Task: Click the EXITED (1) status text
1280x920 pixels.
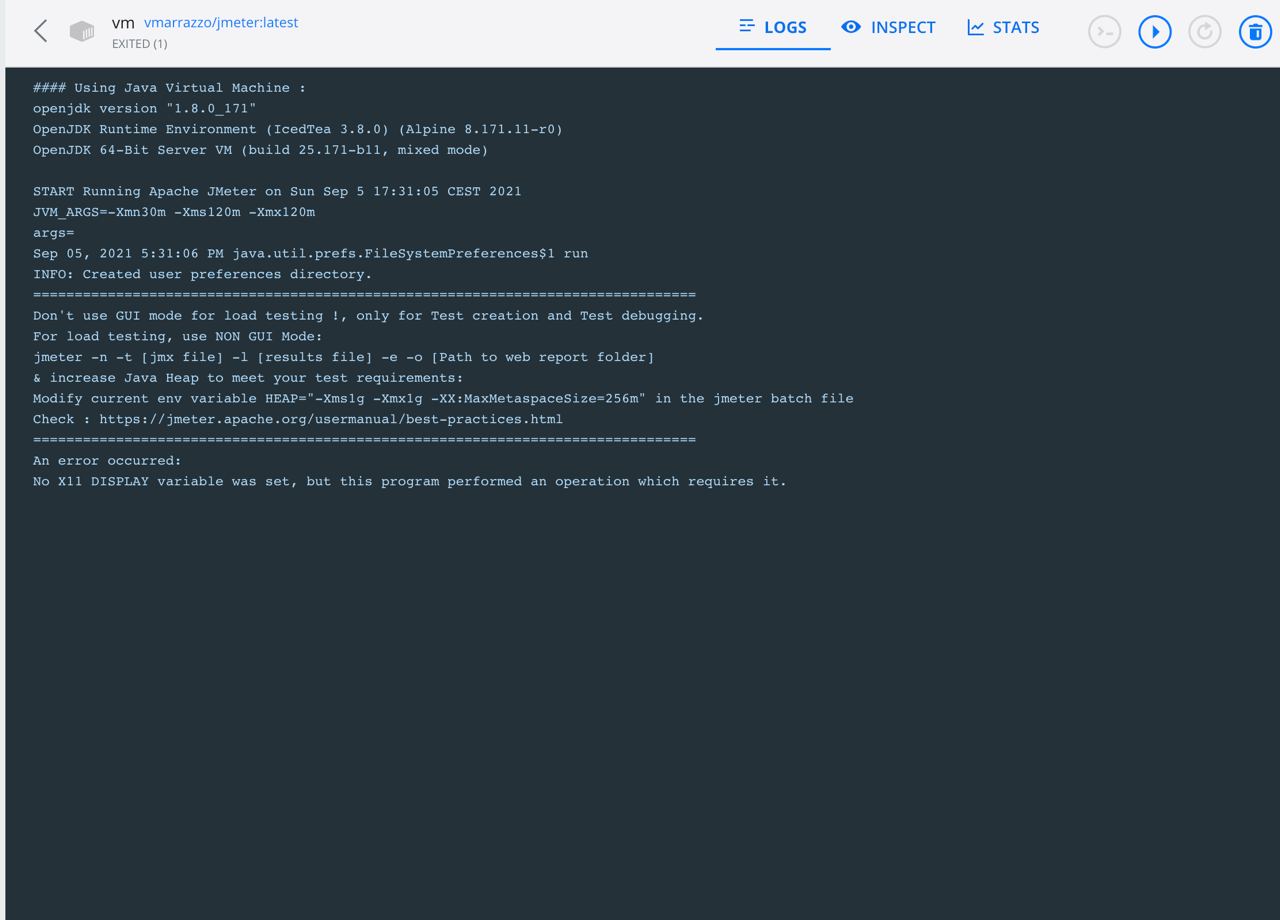Action: [x=140, y=44]
